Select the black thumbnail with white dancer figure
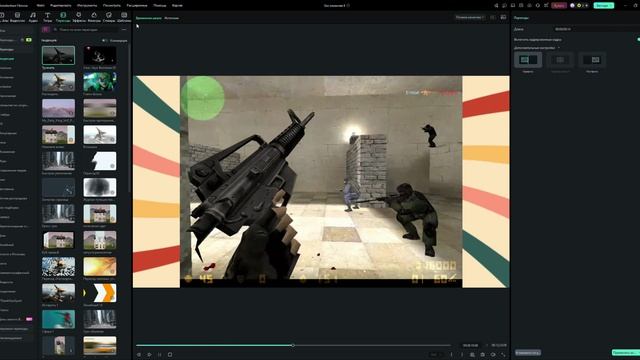The width and height of the screenshot is (640, 360). [100, 55]
